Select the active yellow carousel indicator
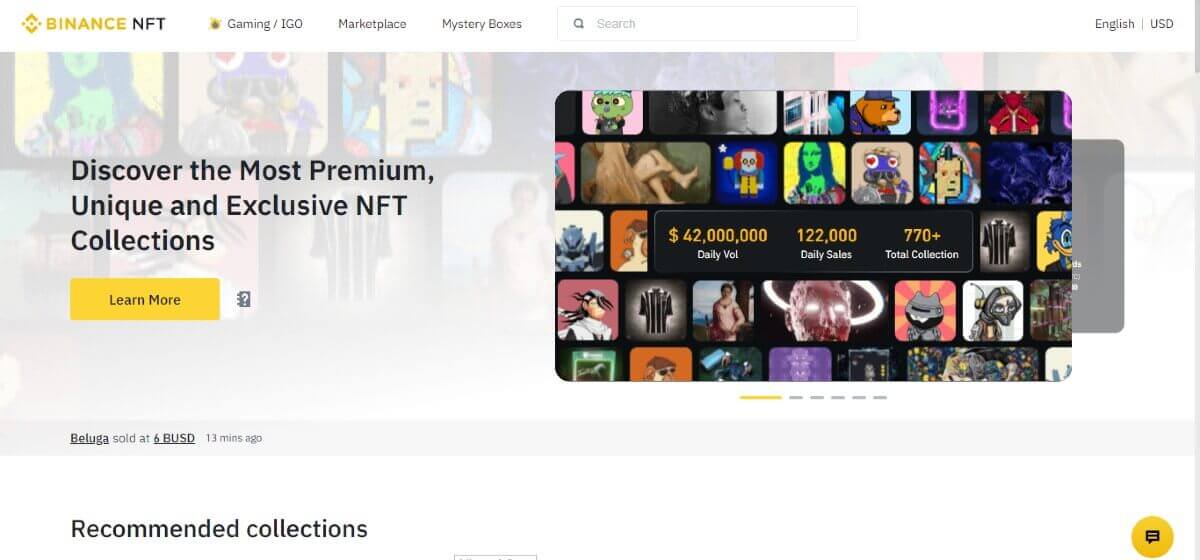 [x=761, y=397]
